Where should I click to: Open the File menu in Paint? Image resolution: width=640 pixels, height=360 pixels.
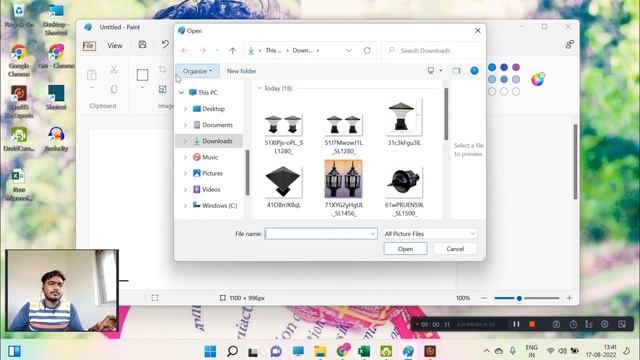(89, 46)
